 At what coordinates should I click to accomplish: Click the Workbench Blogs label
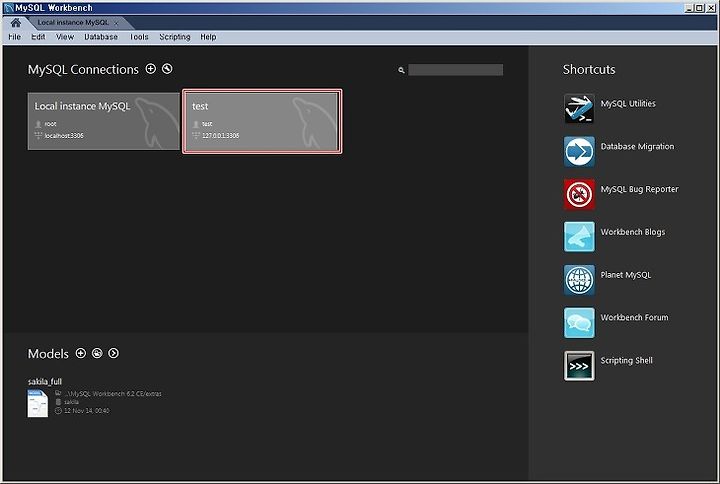(x=633, y=232)
